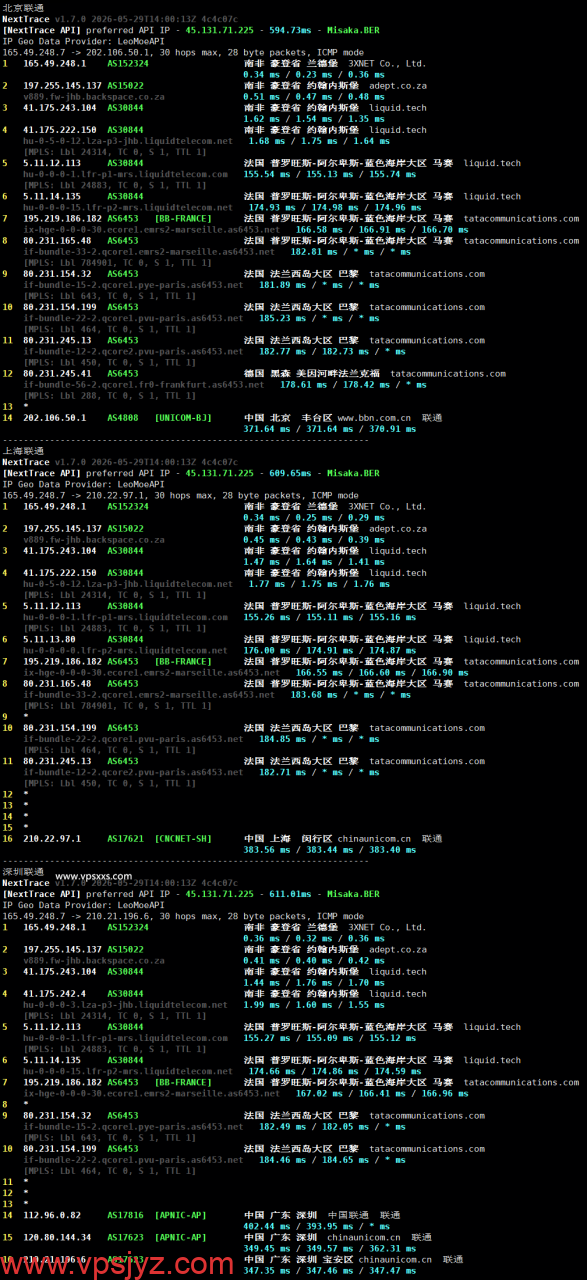Select the 182.49 ms latency value
The image size is (587, 1280).
coord(282,1127)
